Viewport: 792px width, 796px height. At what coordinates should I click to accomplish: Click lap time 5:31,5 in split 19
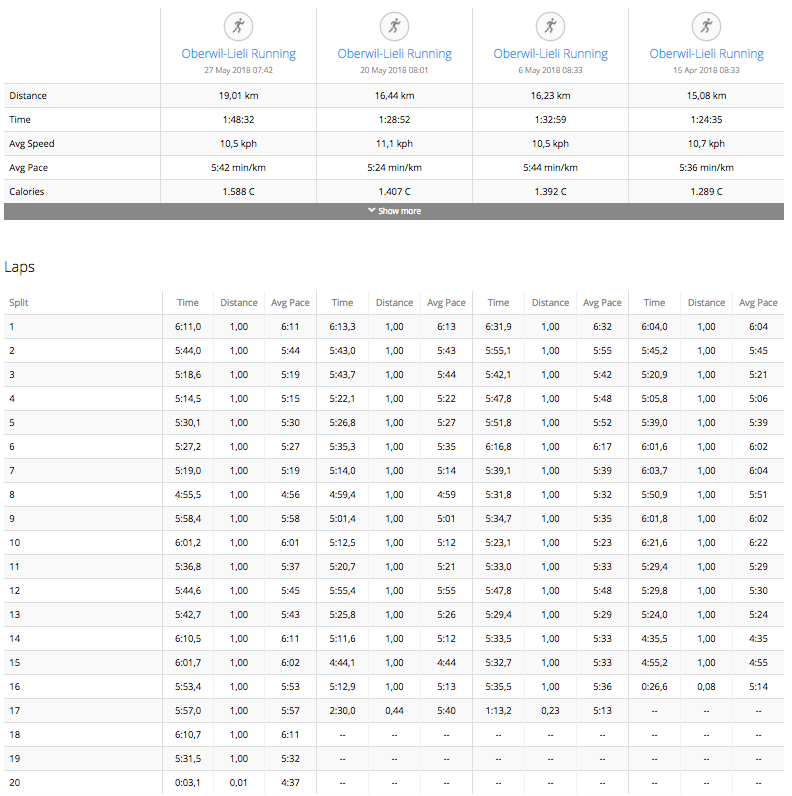coord(188,758)
